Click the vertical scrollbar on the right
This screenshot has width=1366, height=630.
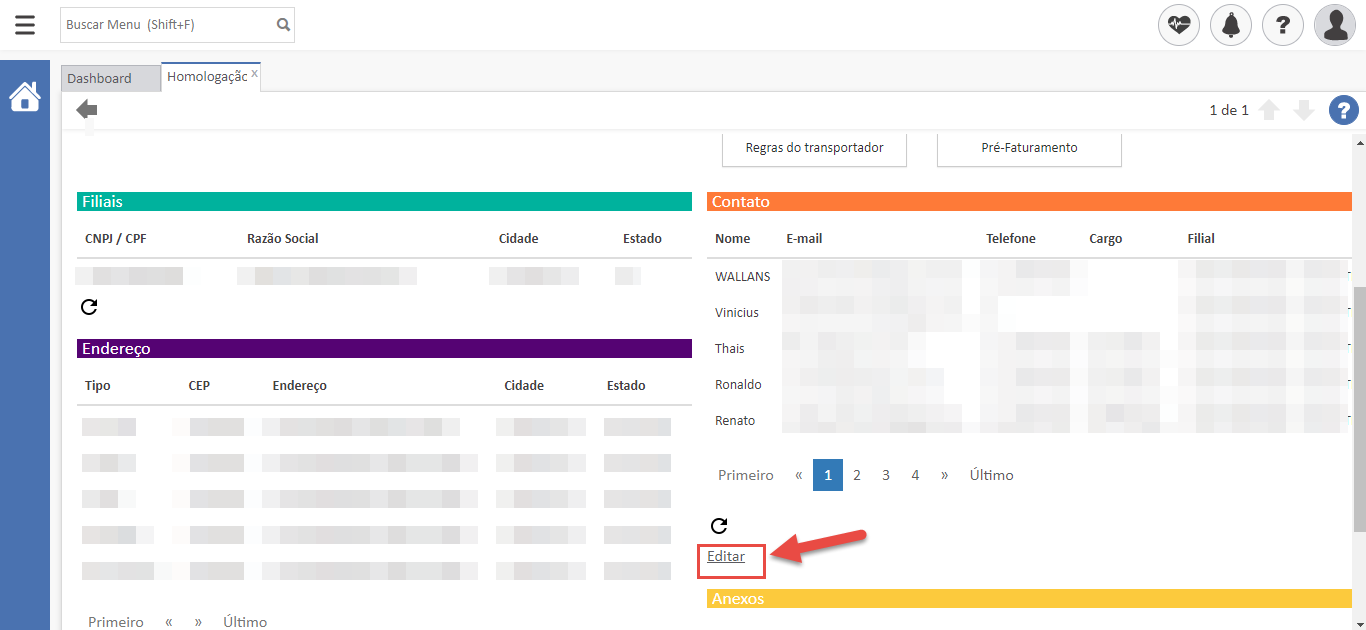(x=1359, y=350)
